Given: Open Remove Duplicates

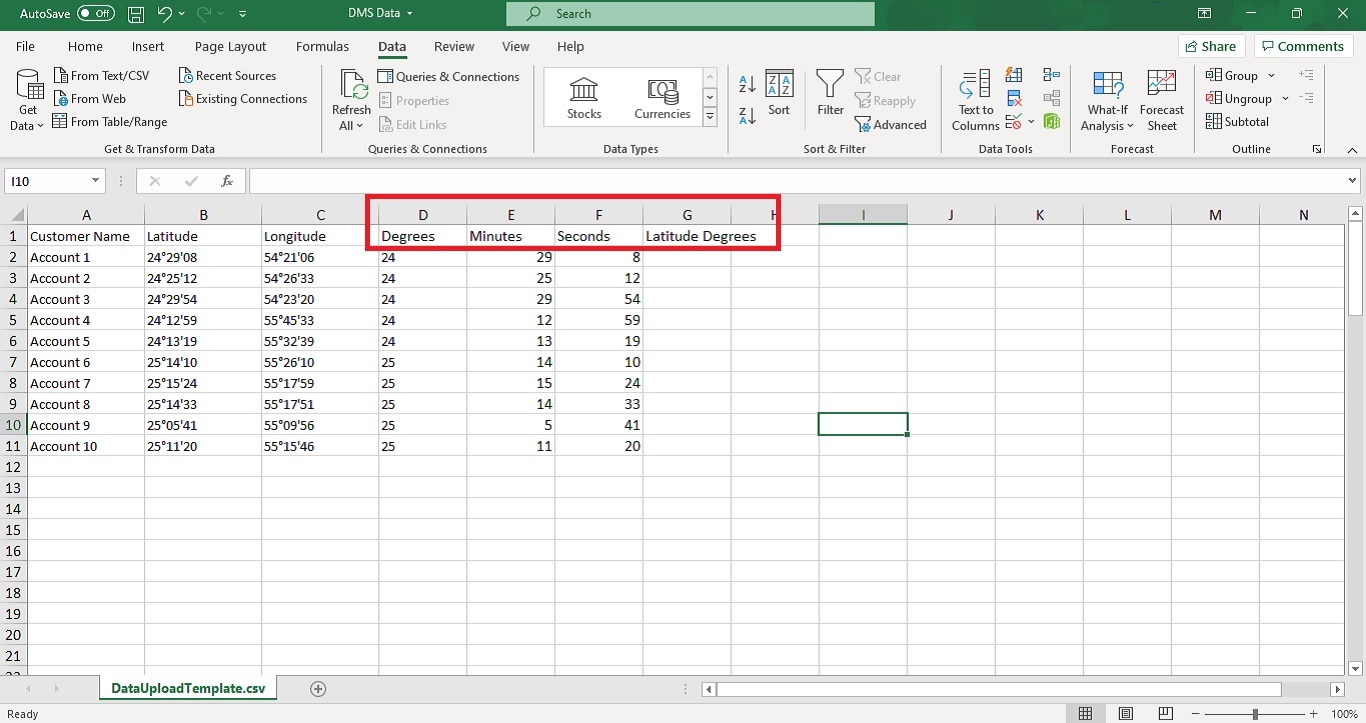Looking at the screenshot, I should pos(1014,98).
